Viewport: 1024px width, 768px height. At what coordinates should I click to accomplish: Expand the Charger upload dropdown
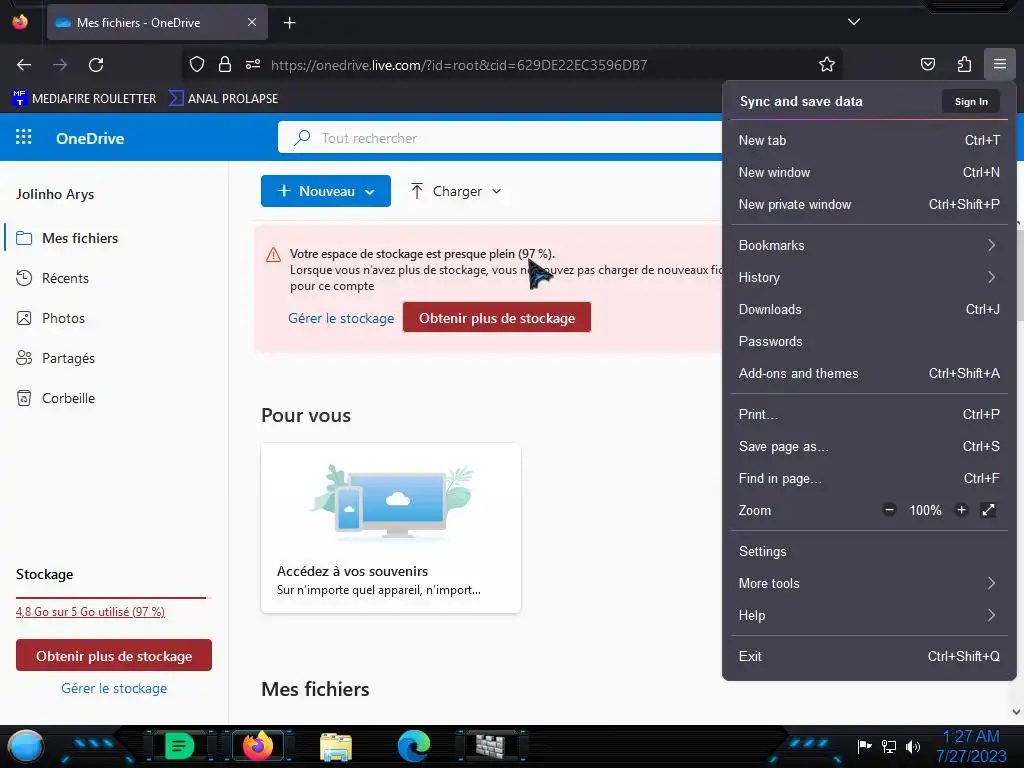456,191
